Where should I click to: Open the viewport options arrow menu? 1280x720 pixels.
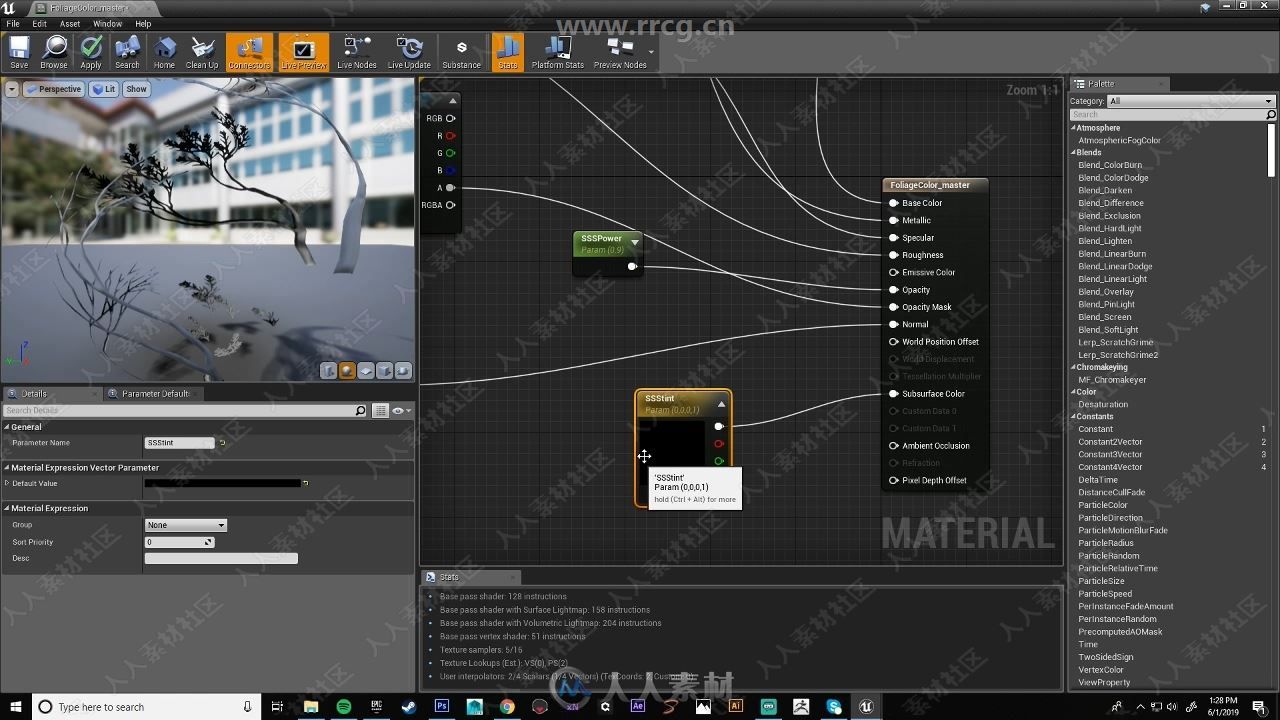click(x=12, y=89)
